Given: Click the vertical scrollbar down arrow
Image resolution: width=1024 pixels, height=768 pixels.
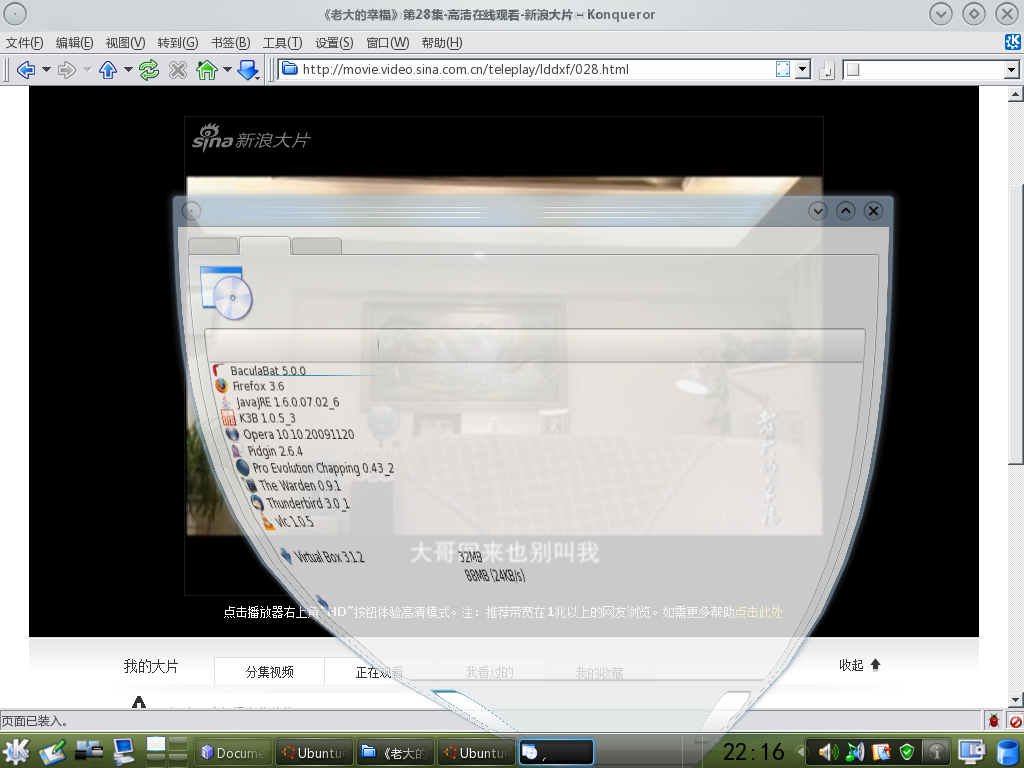Looking at the screenshot, I should point(1016,700).
